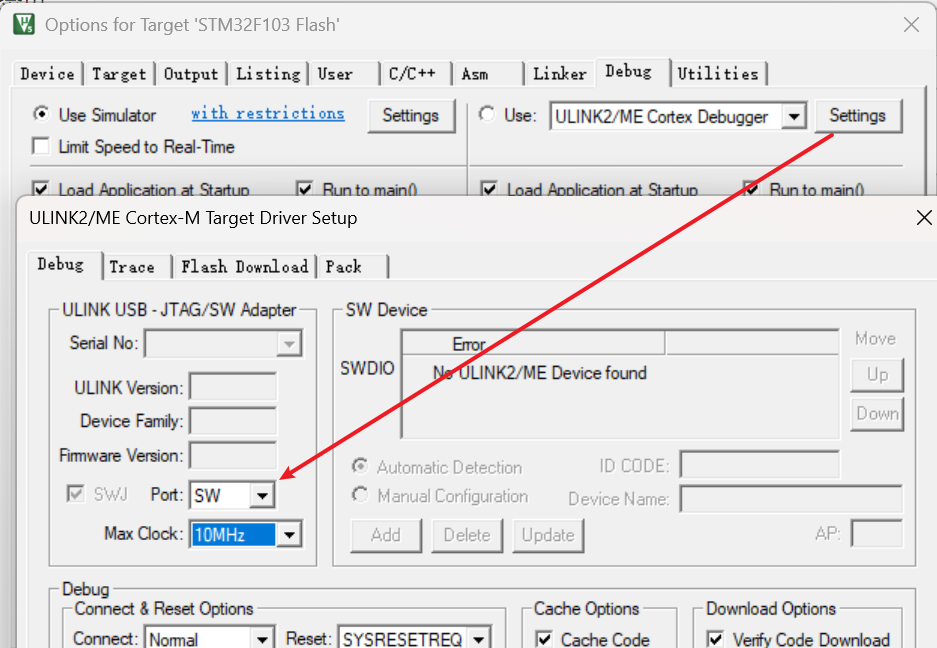Click the Move Down button
The width and height of the screenshot is (937, 648).
877,414
